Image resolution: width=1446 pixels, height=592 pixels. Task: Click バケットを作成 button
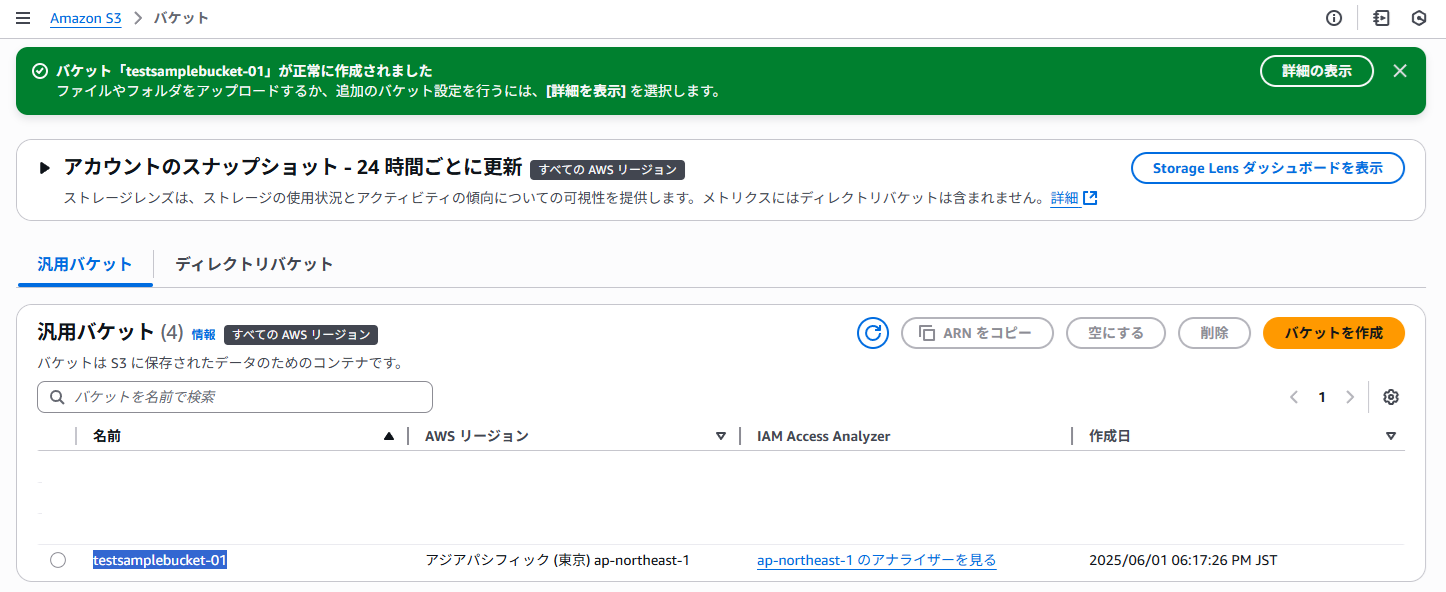(x=1334, y=333)
